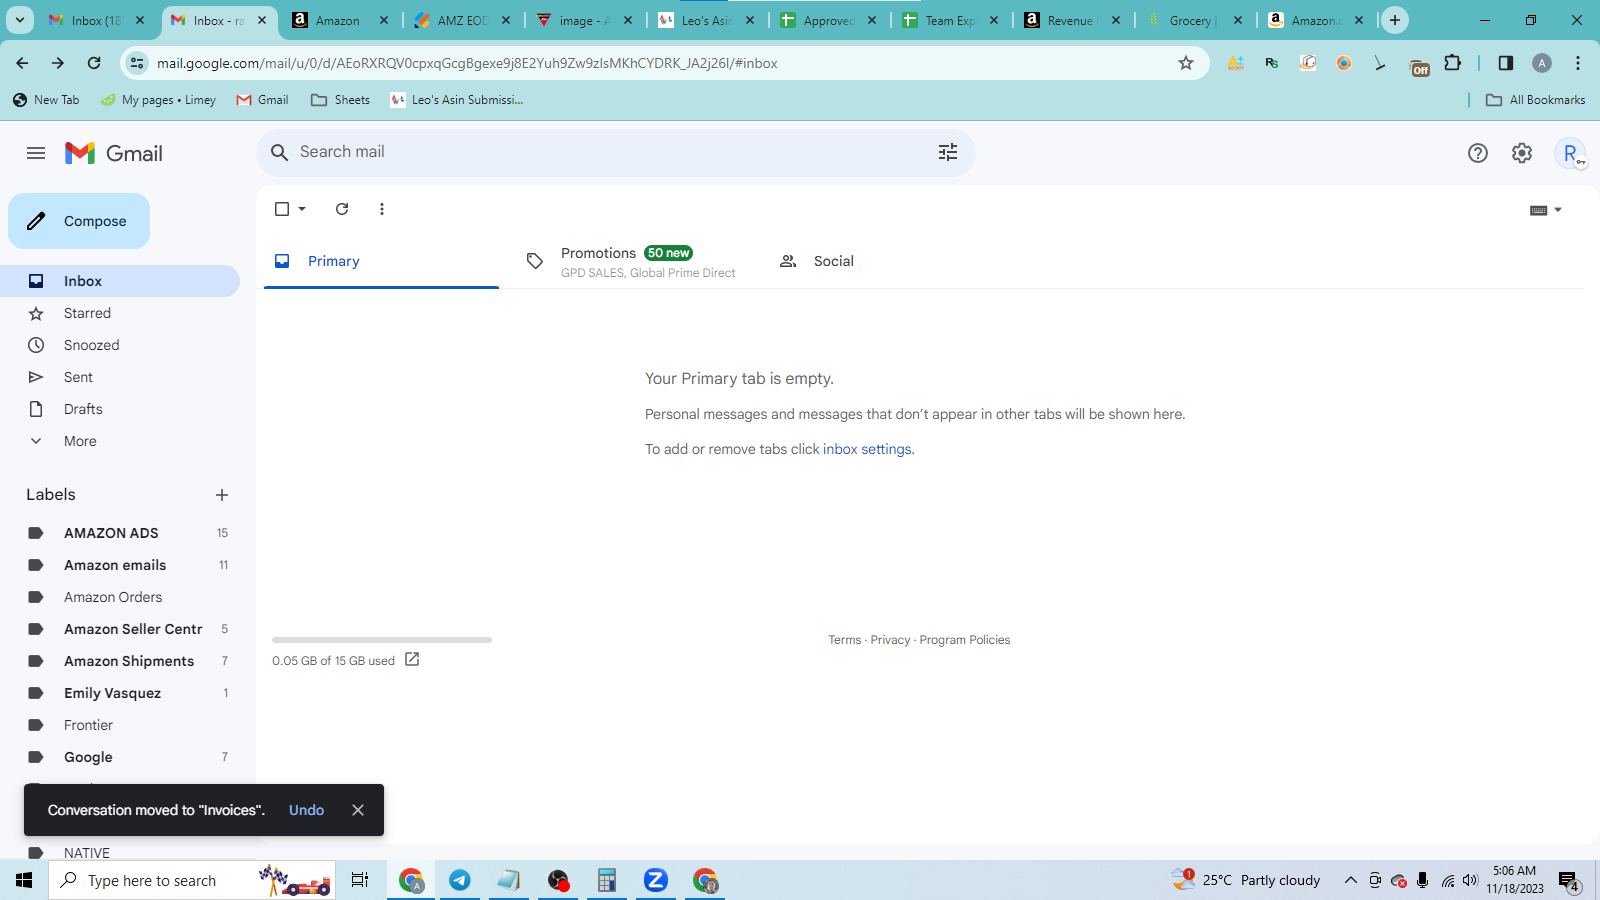Reload the browser page
Viewport: 1600px width, 900px height.
pos(94,63)
